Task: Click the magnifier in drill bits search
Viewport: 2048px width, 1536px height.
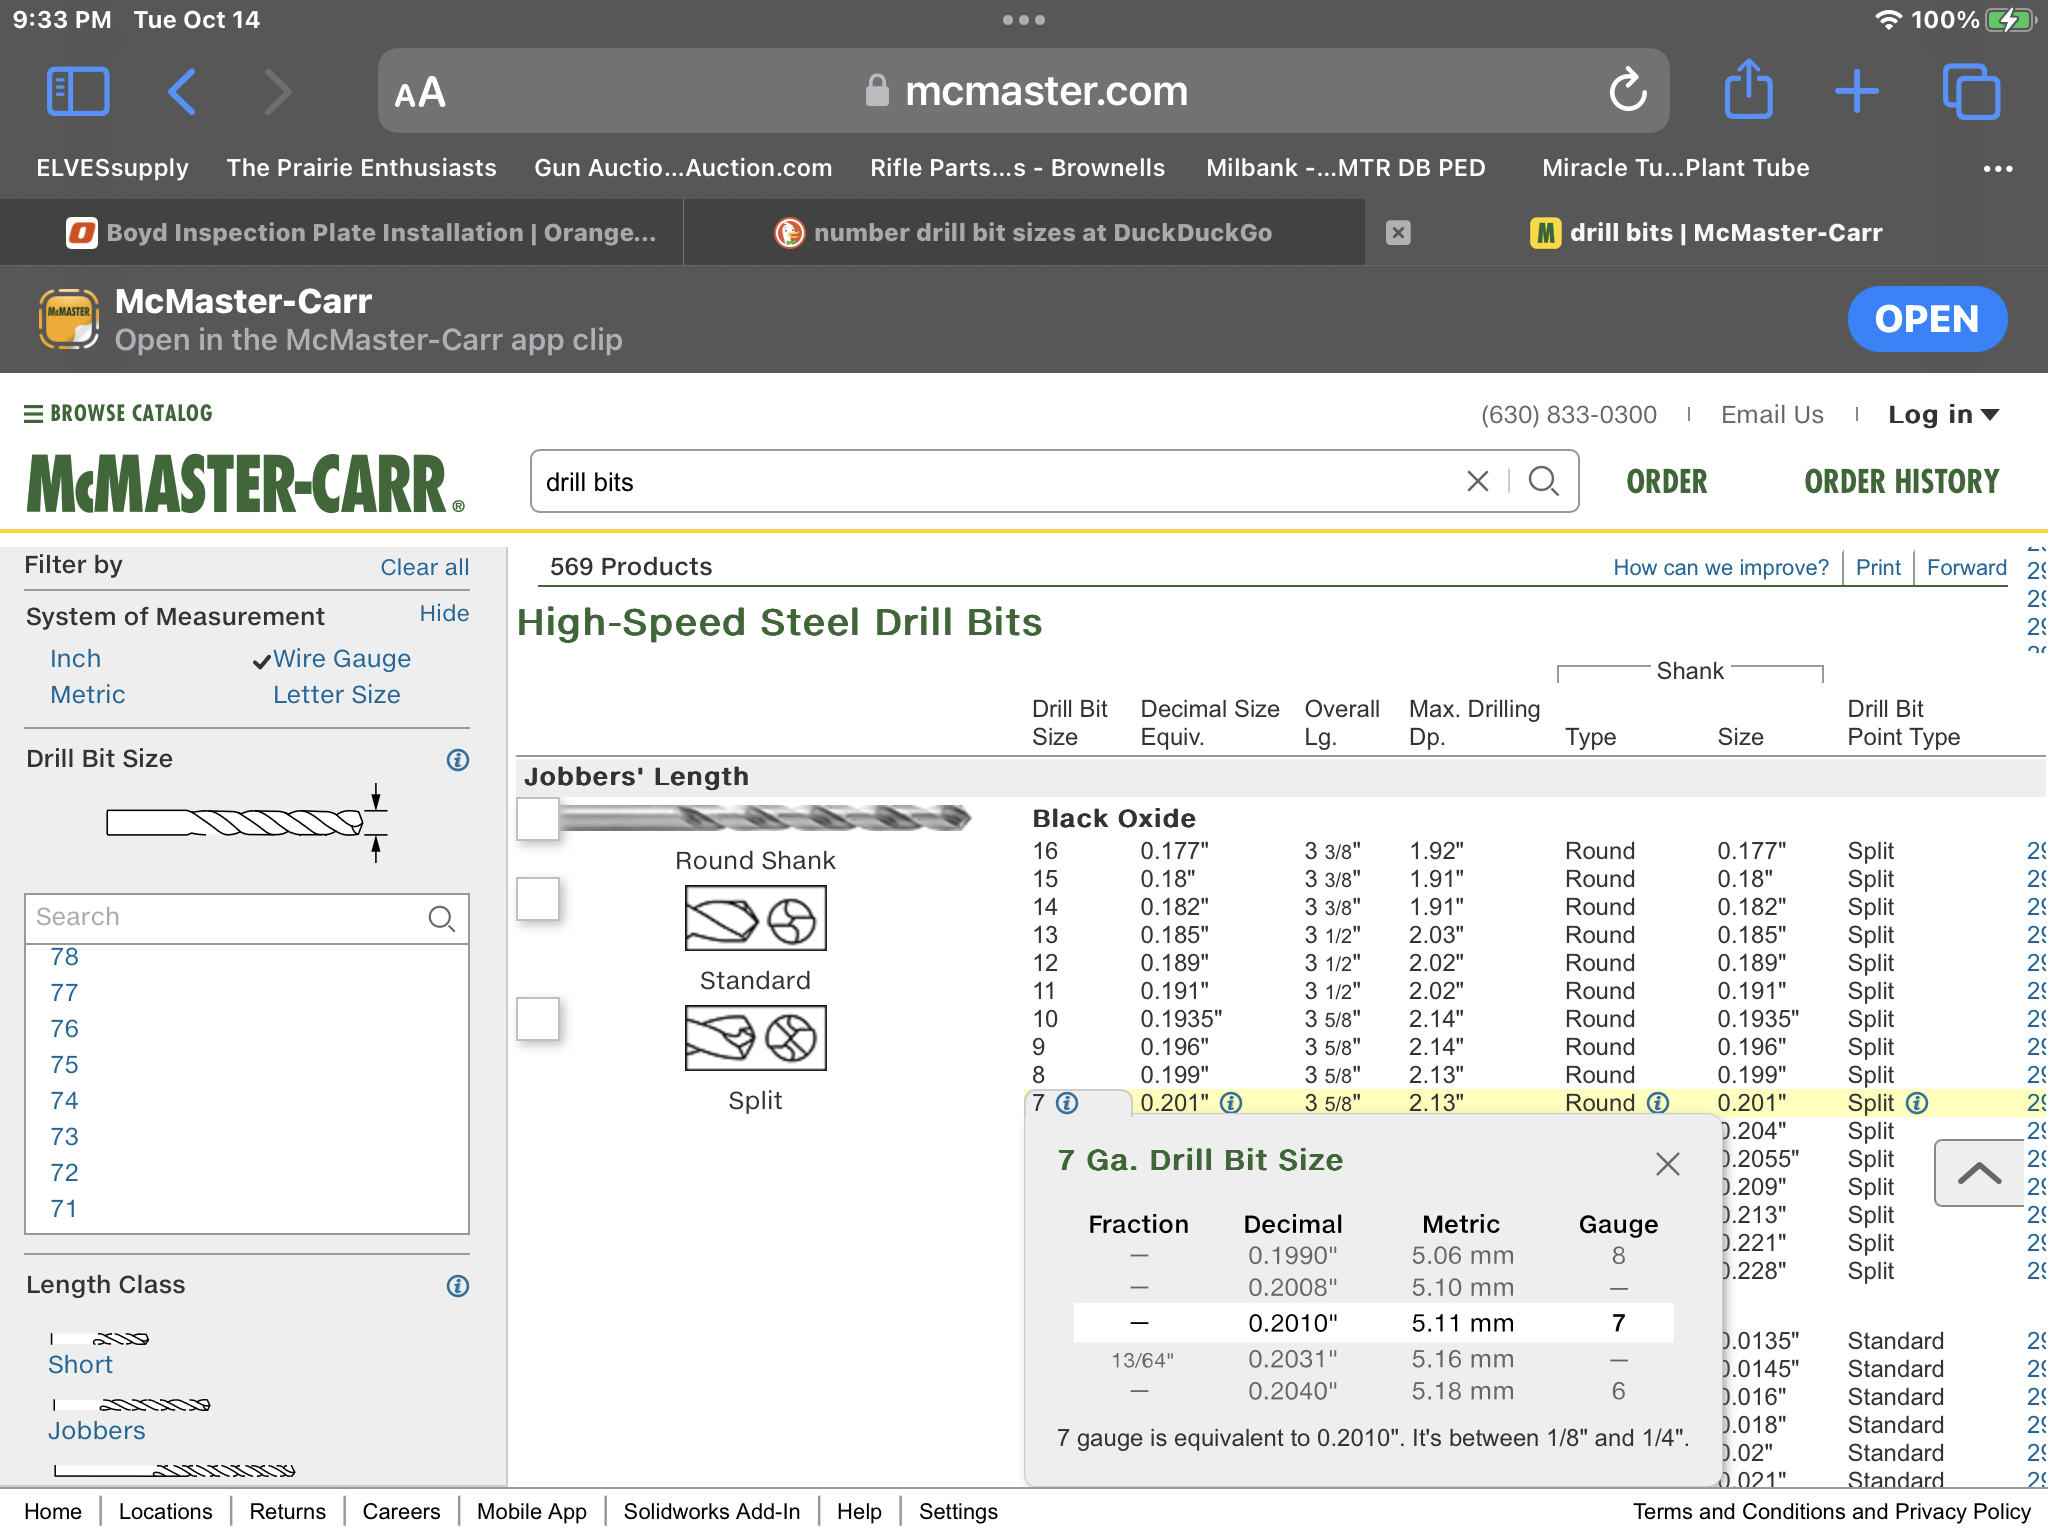Action: tap(1543, 482)
